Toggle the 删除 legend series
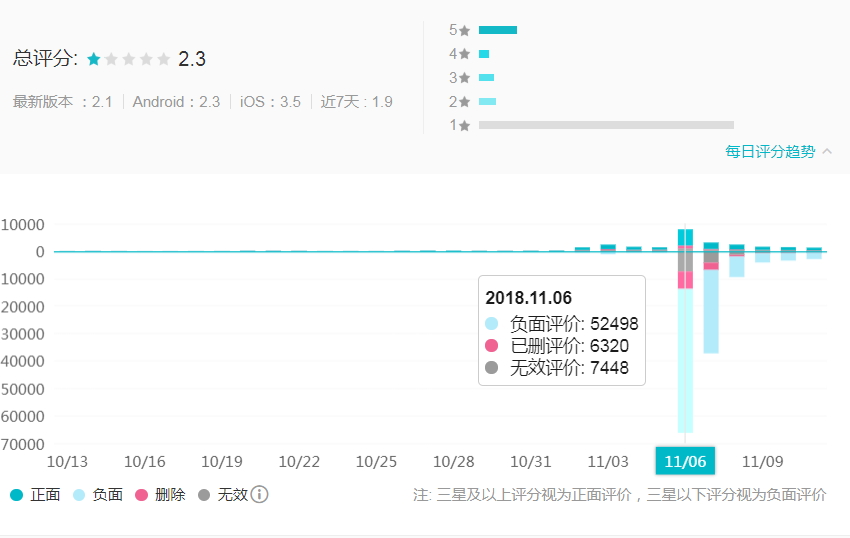850x538 pixels. pyautogui.click(x=160, y=494)
